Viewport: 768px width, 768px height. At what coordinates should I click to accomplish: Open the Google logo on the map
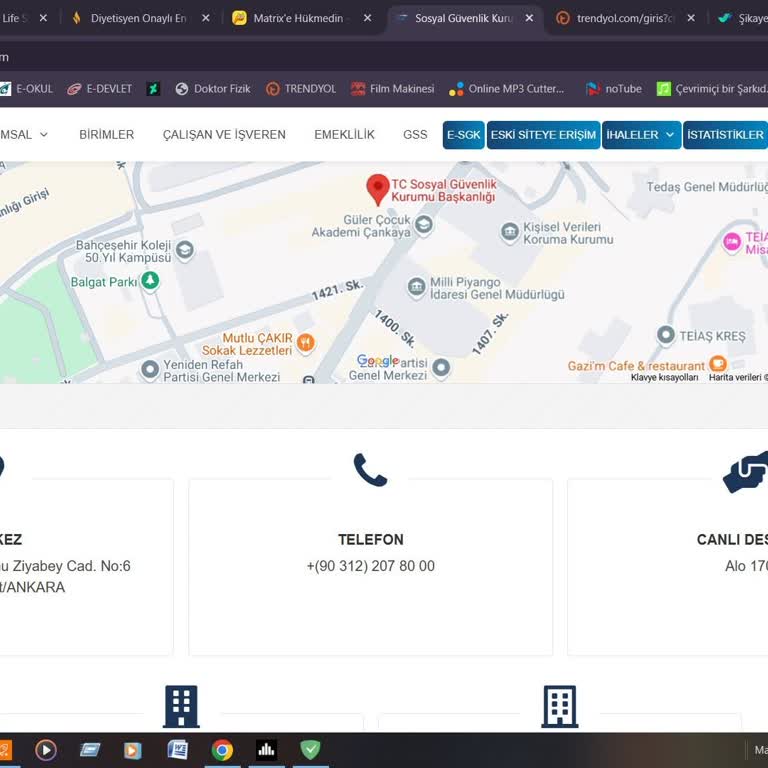pyautogui.click(x=378, y=361)
